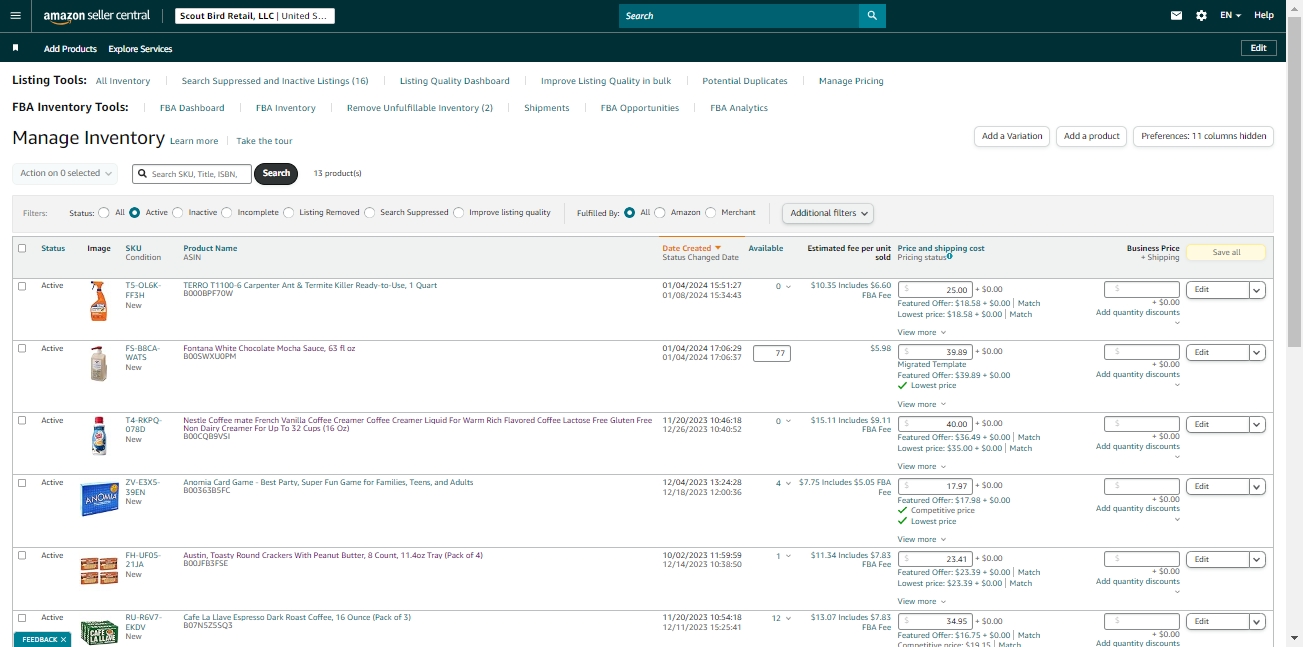The width and height of the screenshot is (1303, 647).
Task: Open Austin Crackers product image
Action: pos(99,571)
